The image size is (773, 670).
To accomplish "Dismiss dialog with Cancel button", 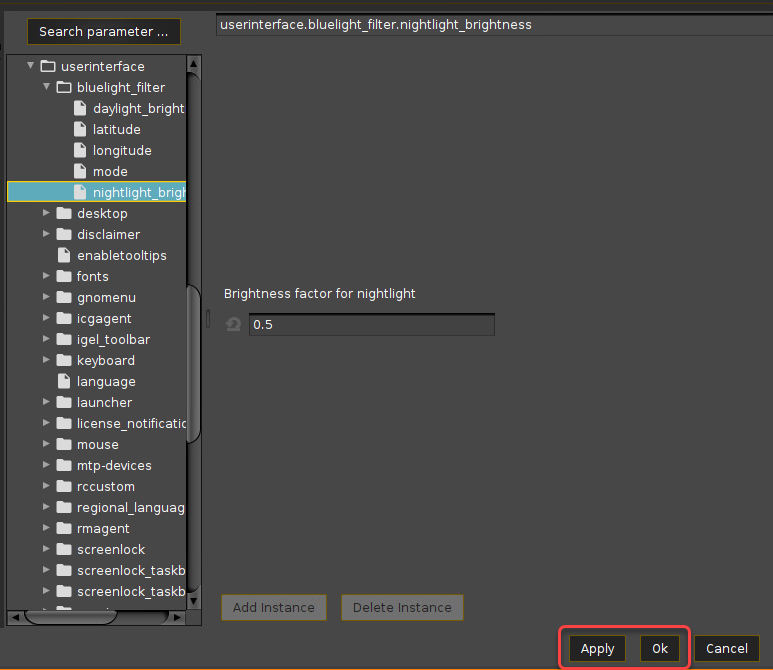I will (727, 649).
